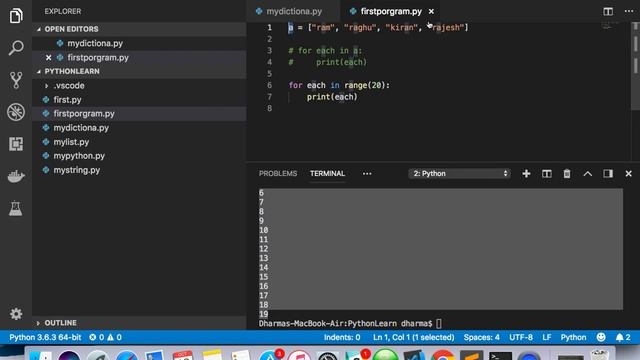Change language mode Python in status bar
The height and width of the screenshot is (360, 640).
573,337
